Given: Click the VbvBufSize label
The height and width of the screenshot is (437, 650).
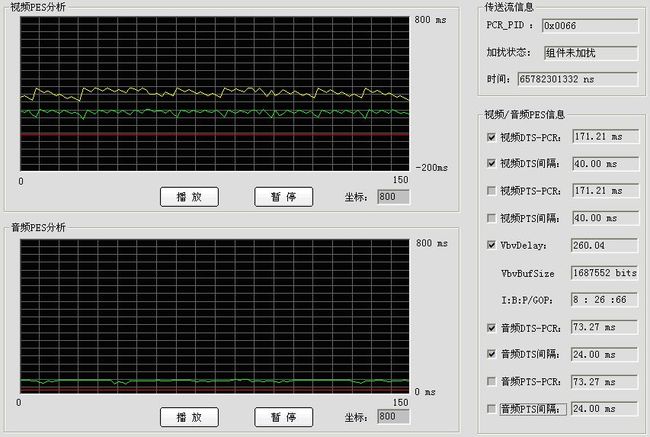Looking at the screenshot, I should [x=528, y=274].
